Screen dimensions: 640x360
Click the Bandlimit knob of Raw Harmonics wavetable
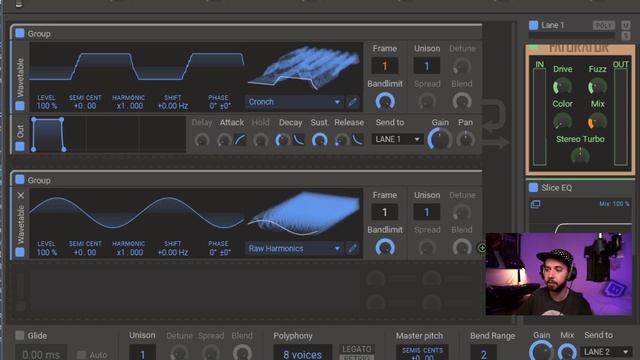(x=385, y=247)
